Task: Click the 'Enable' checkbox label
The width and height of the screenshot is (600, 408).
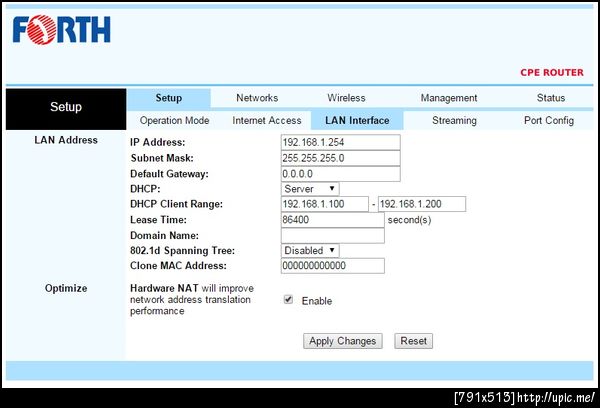Action: point(317,301)
